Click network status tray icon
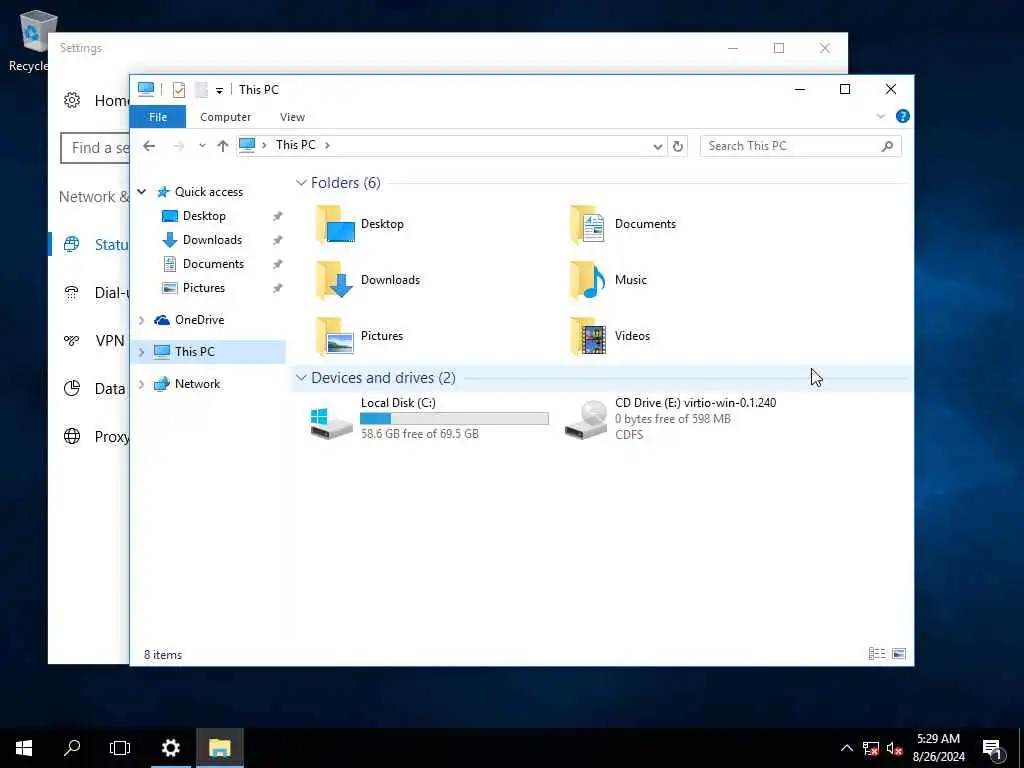Screen dimensions: 1024x768 pos(871,749)
